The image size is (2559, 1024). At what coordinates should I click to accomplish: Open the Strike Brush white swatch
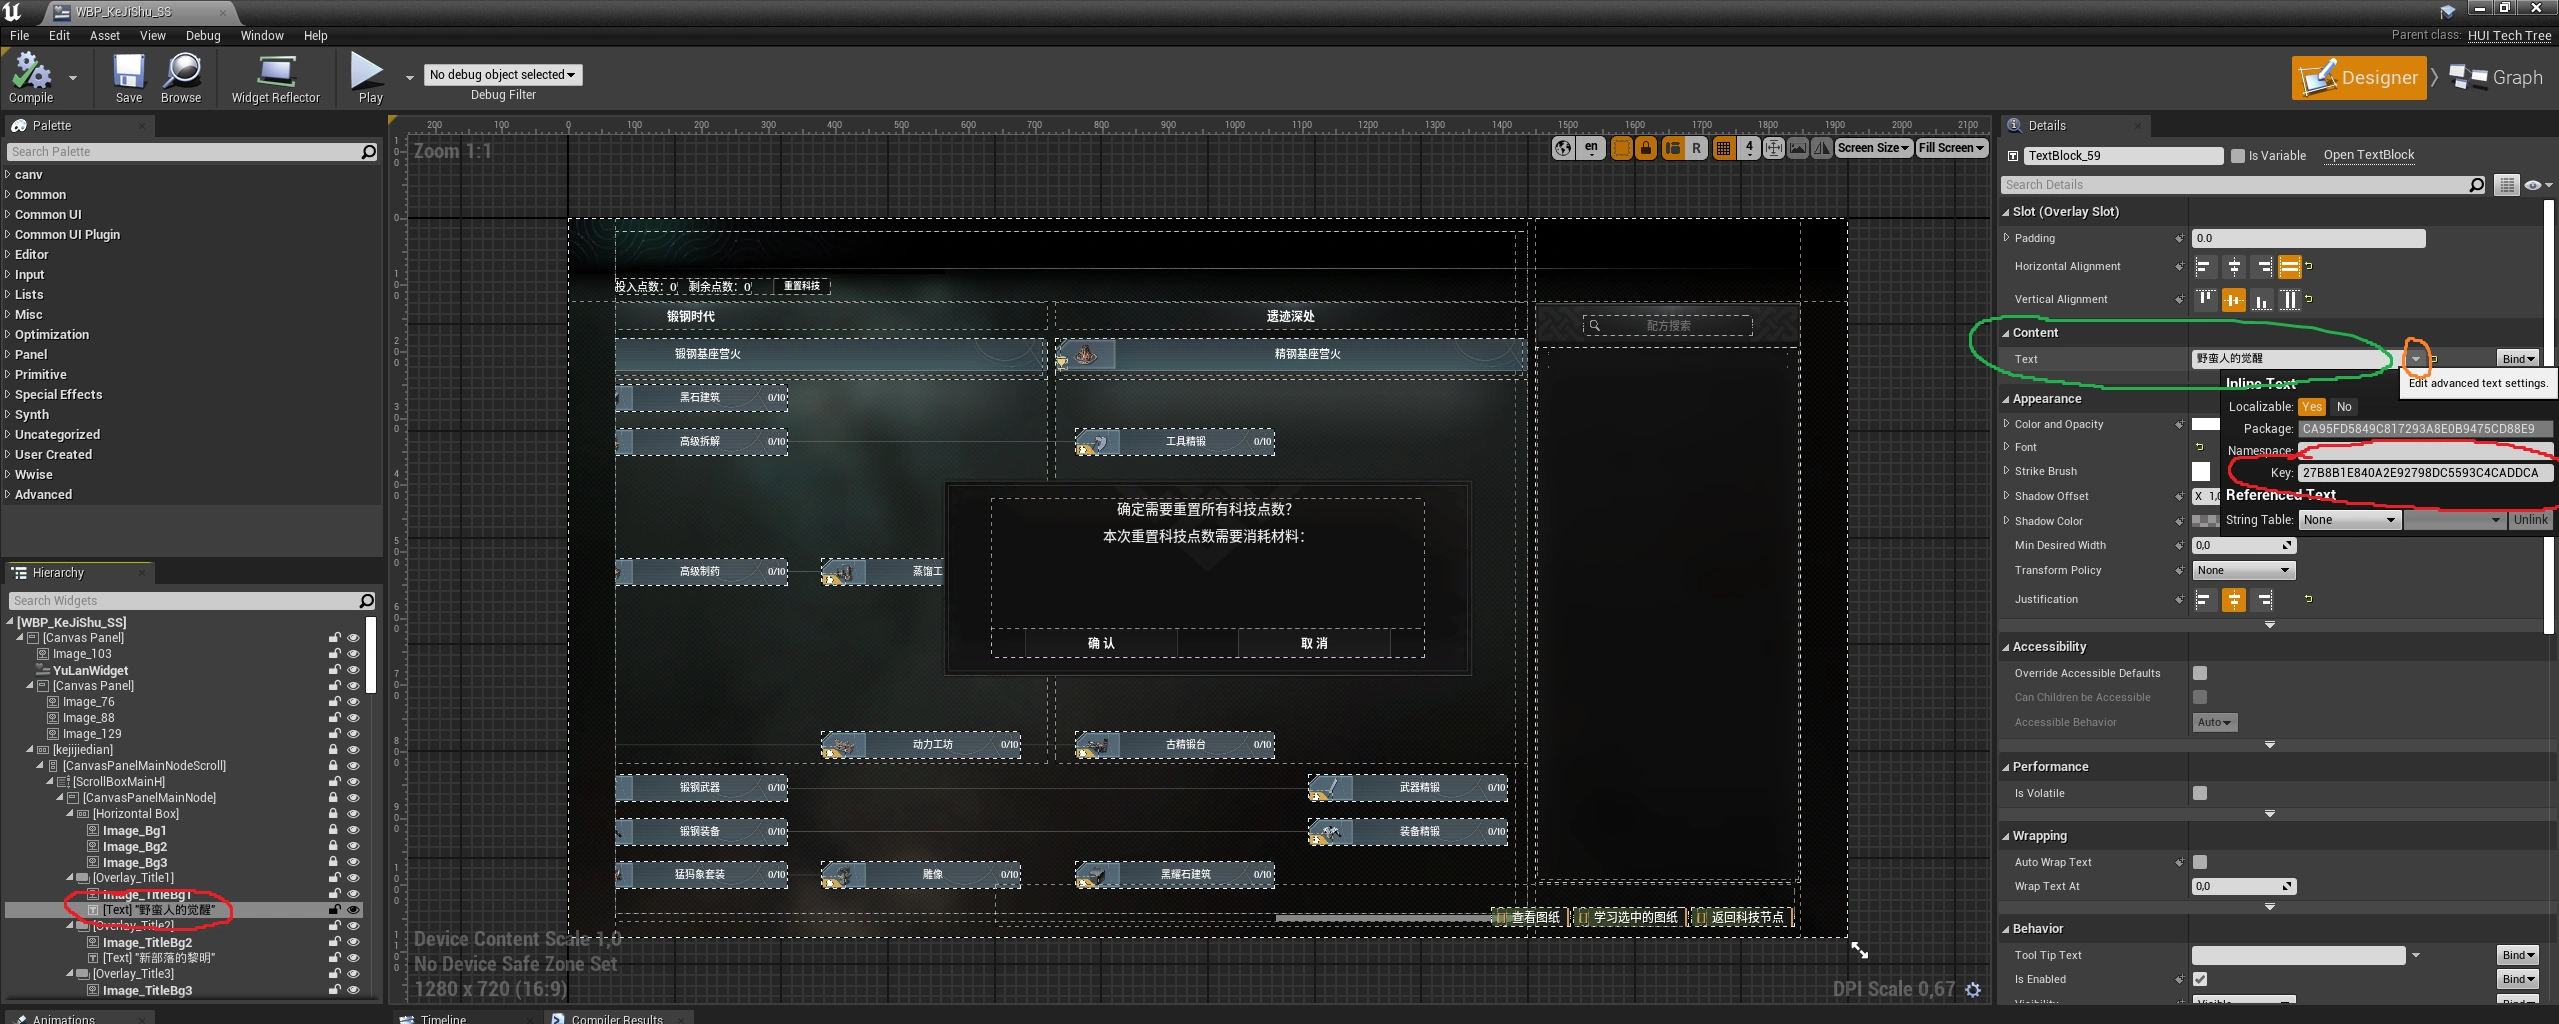(x=2200, y=471)
